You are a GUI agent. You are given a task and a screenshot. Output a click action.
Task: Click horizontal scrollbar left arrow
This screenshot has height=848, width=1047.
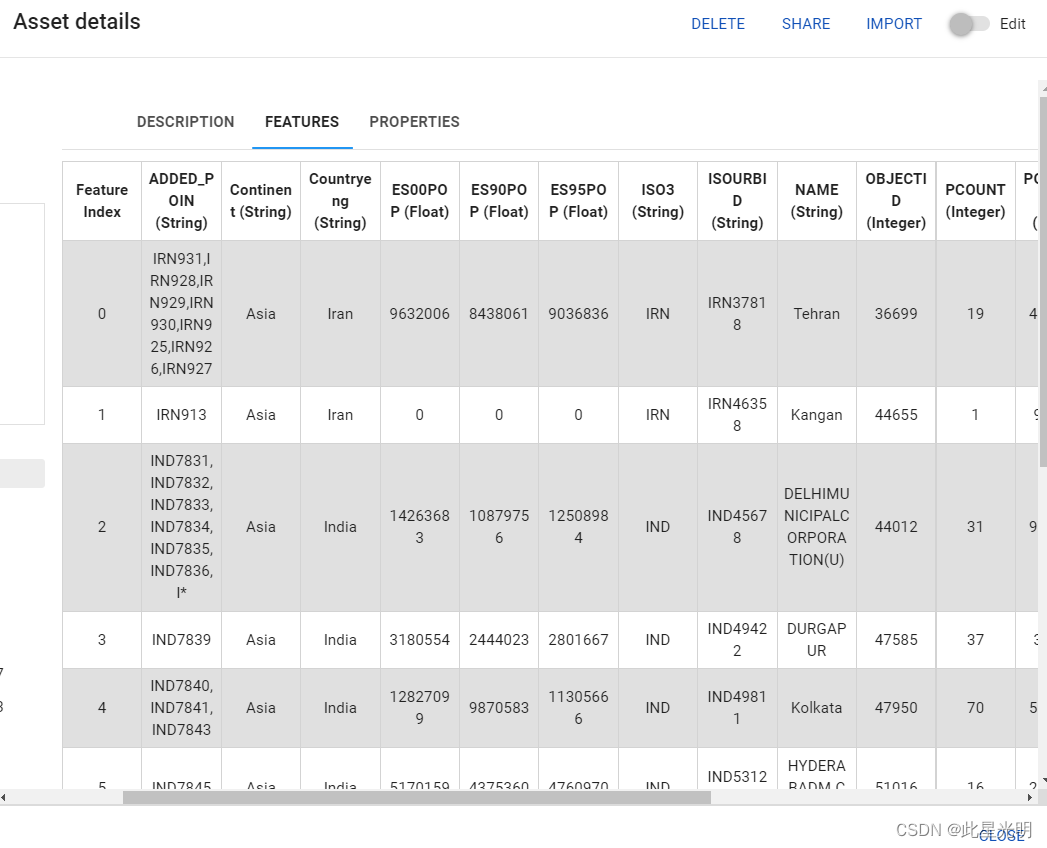coord(3,797)
